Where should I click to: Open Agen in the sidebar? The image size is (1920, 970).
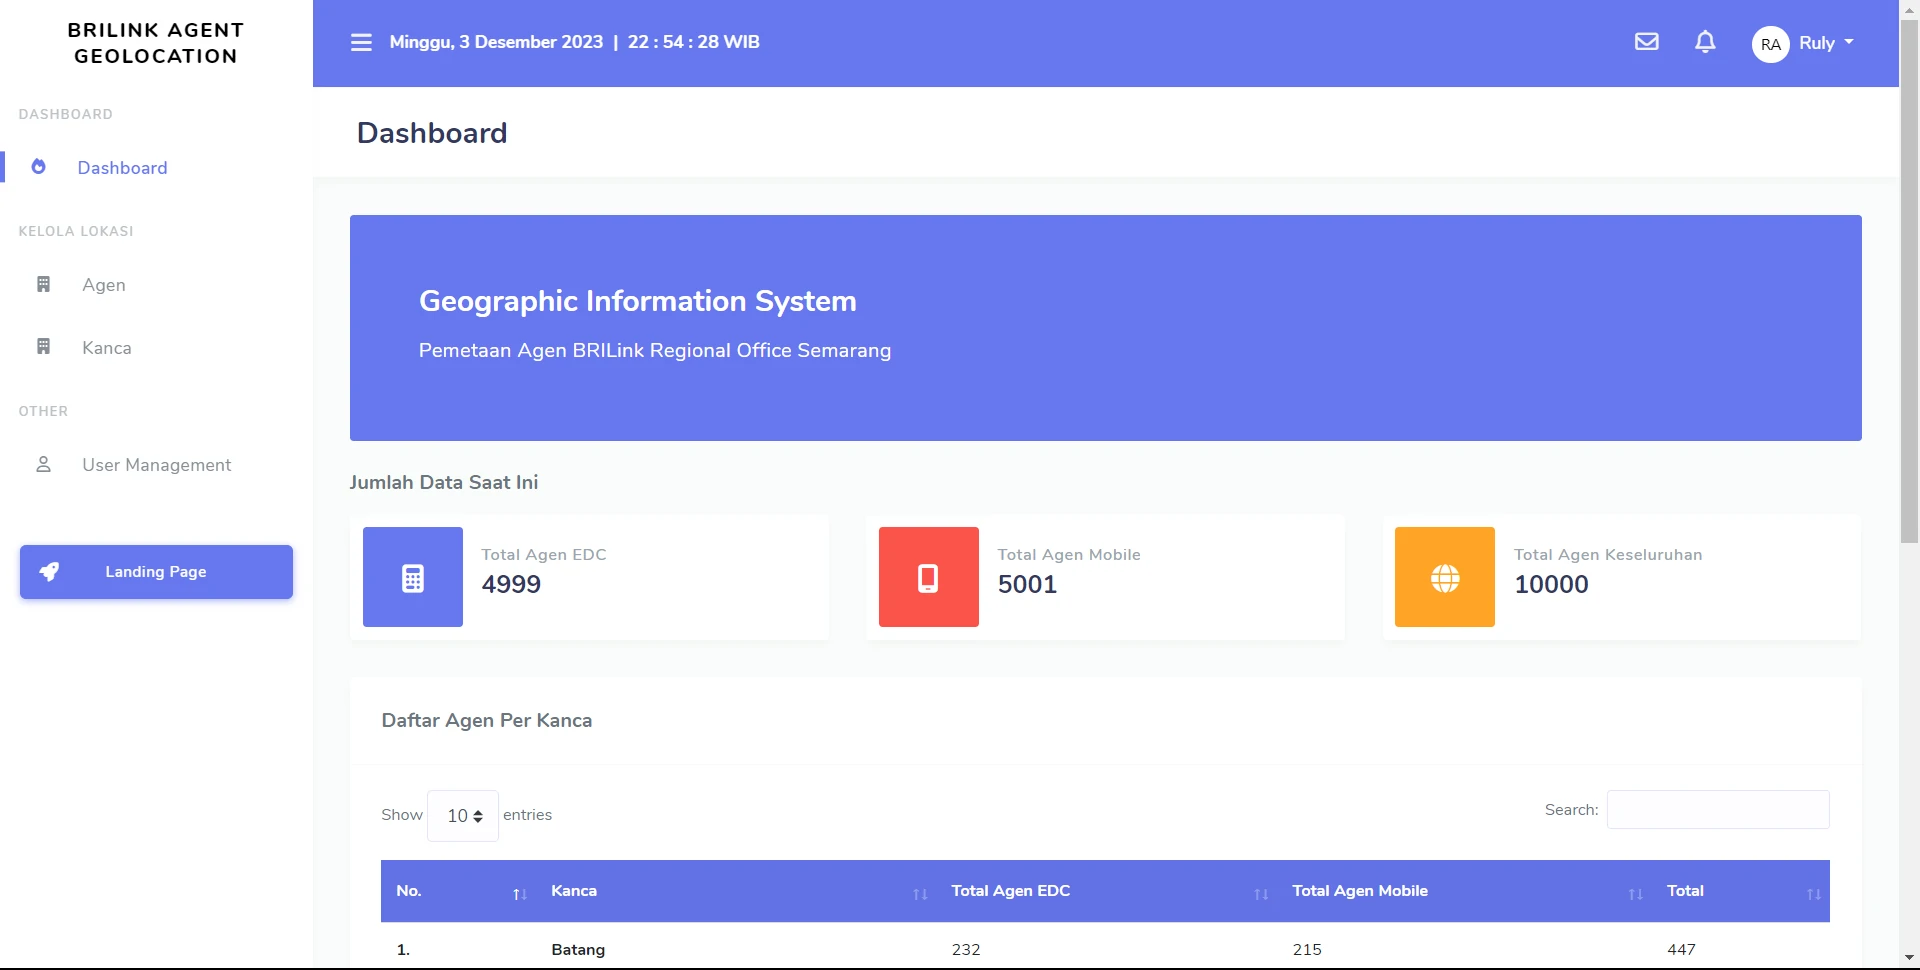104,285
